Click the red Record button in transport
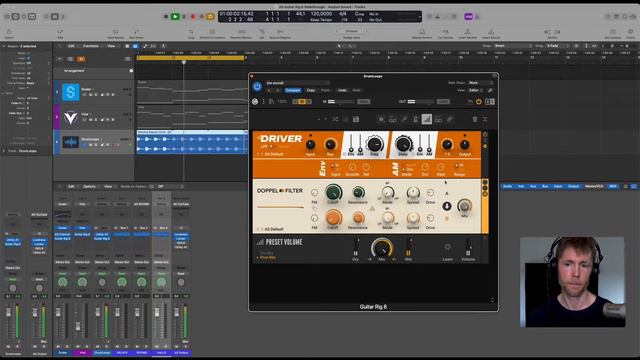Screen dimensions: 640x360 (193, 17)
